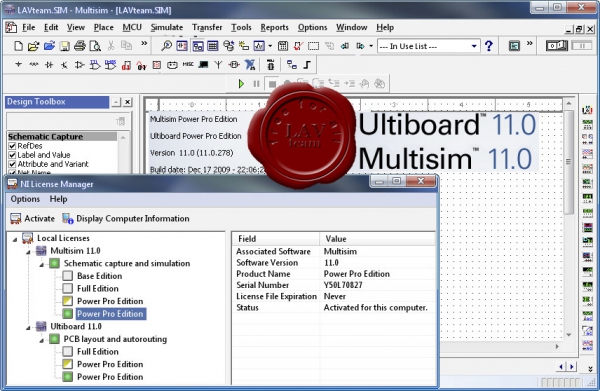Click Activate in NI License Manager

tap(33, 218)
